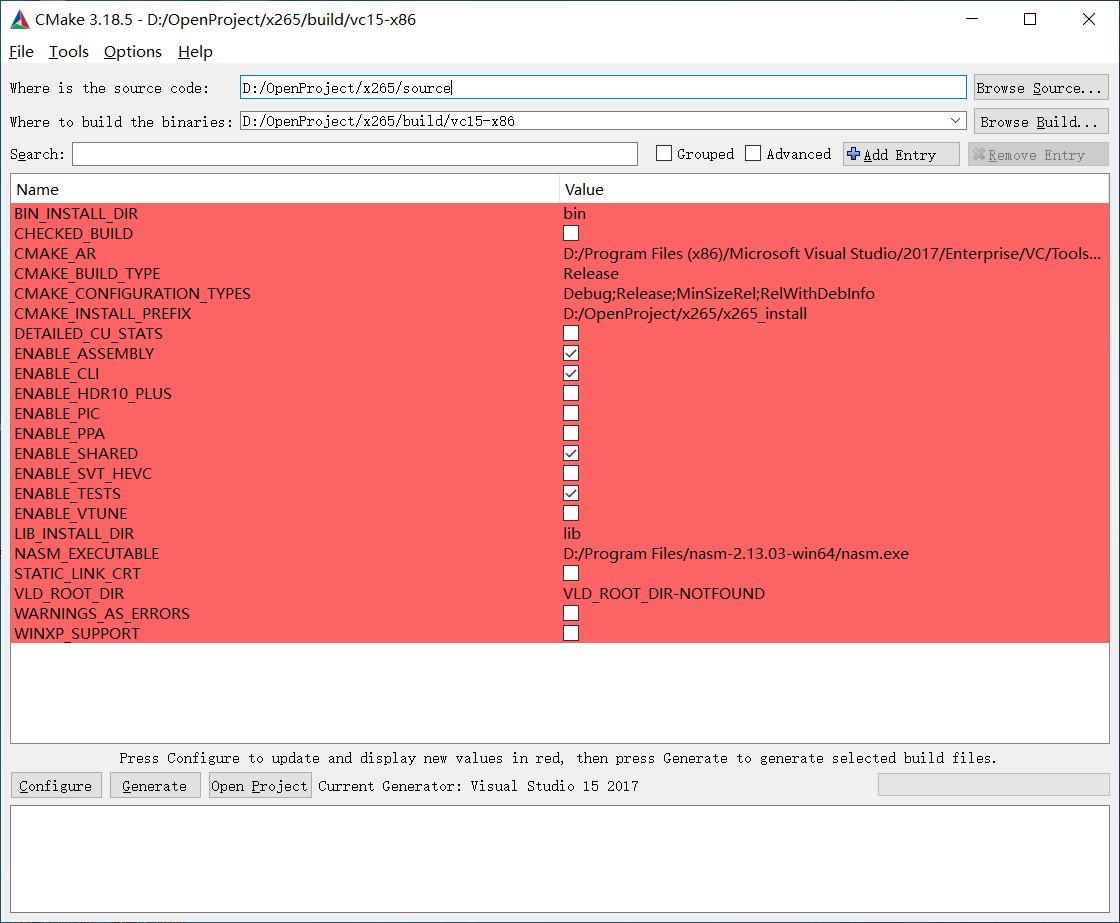Enable DETAILED_CU_STATS checkbox
Image resolution: width=1120 pixels, height=923 pixels.
click(x=571, y=334)
